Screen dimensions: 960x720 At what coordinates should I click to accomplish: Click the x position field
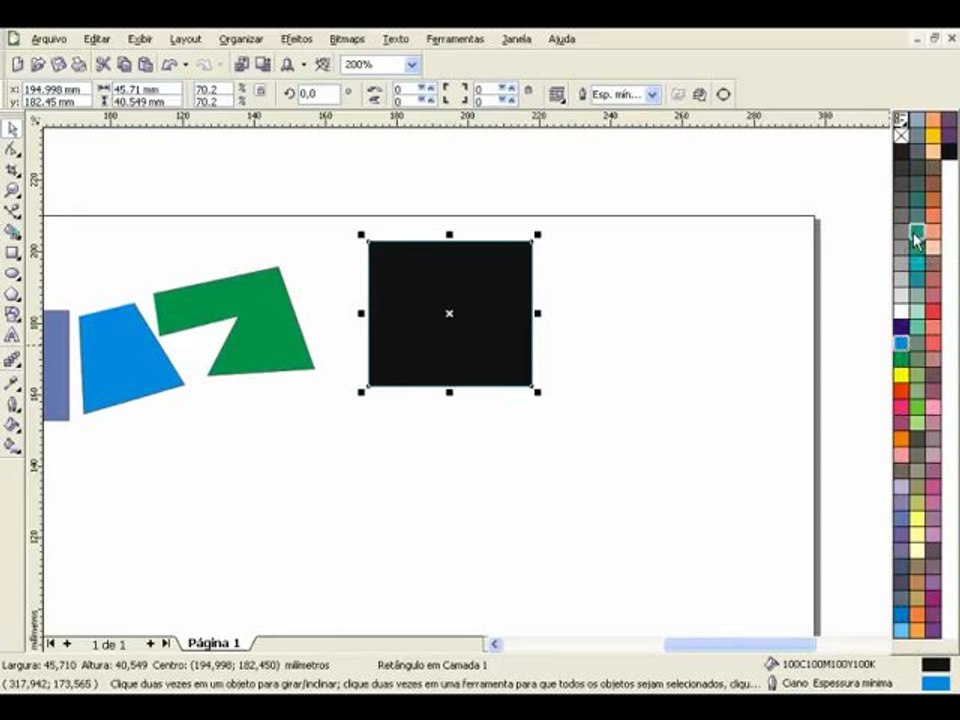57,89
